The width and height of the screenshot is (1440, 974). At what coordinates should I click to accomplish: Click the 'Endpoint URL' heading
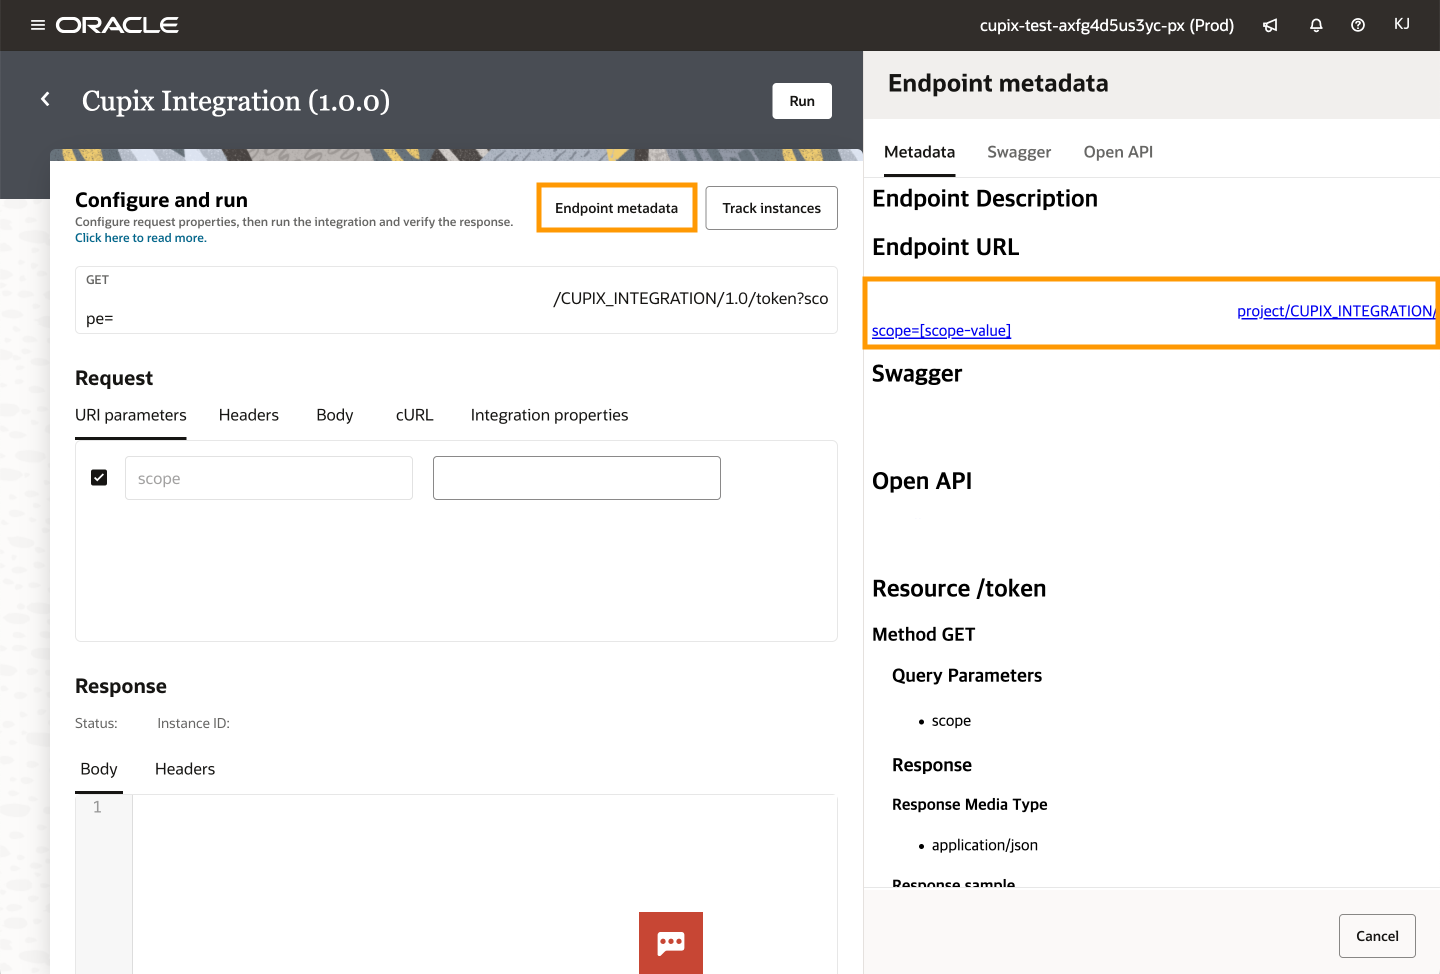click(946, 247)
